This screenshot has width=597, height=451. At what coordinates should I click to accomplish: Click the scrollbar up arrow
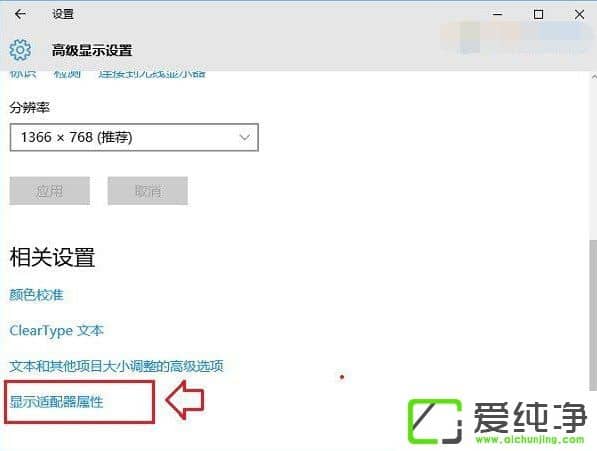coord(594,77)
